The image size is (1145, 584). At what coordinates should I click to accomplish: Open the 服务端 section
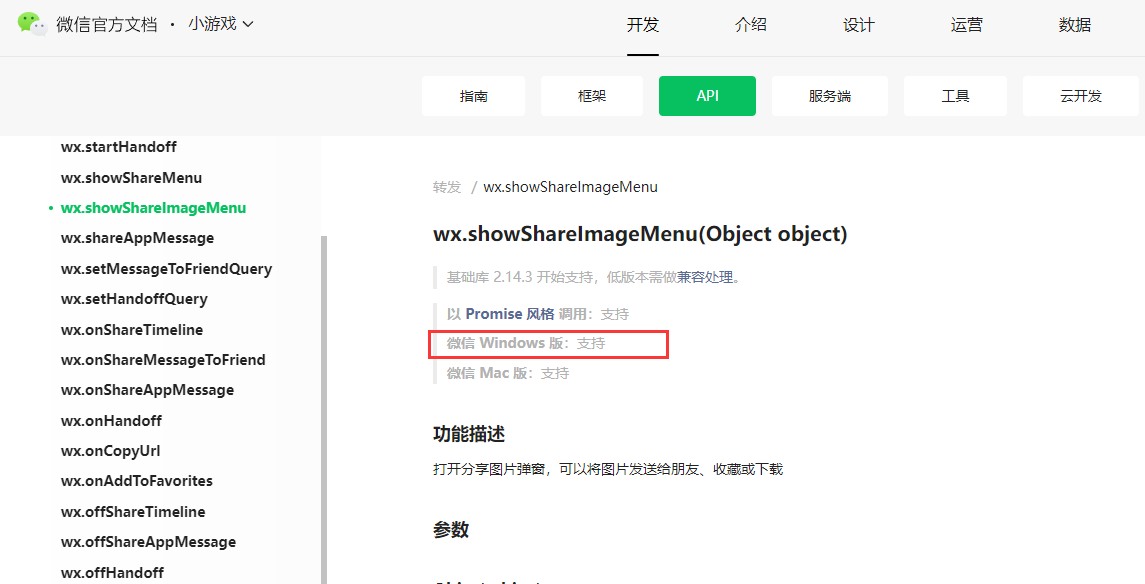click(830, 96)
